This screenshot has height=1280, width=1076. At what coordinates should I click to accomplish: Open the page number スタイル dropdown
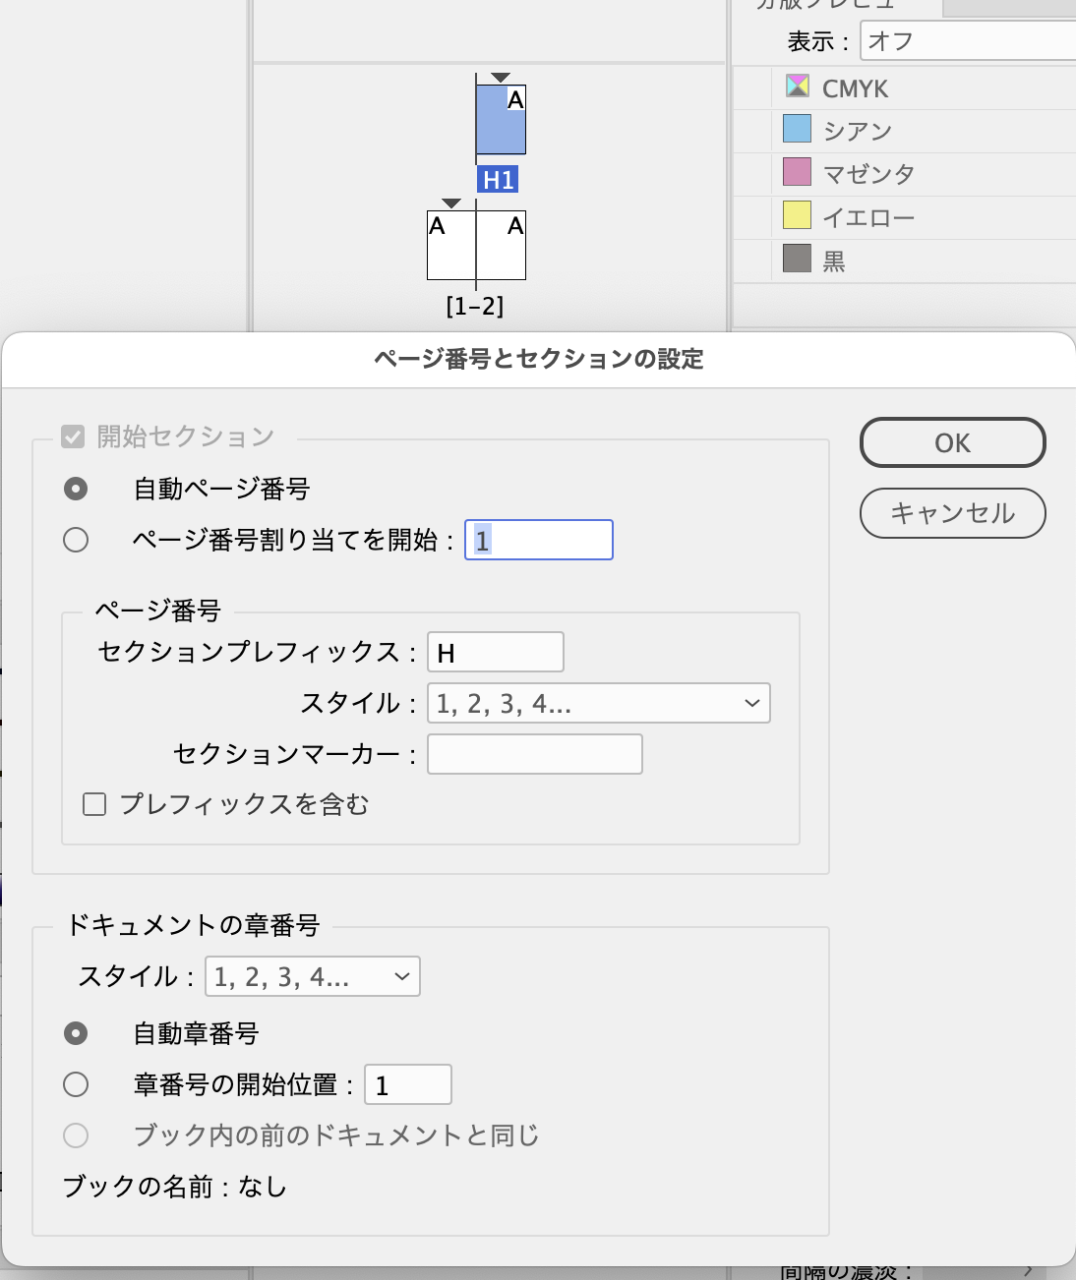[598, 704]
